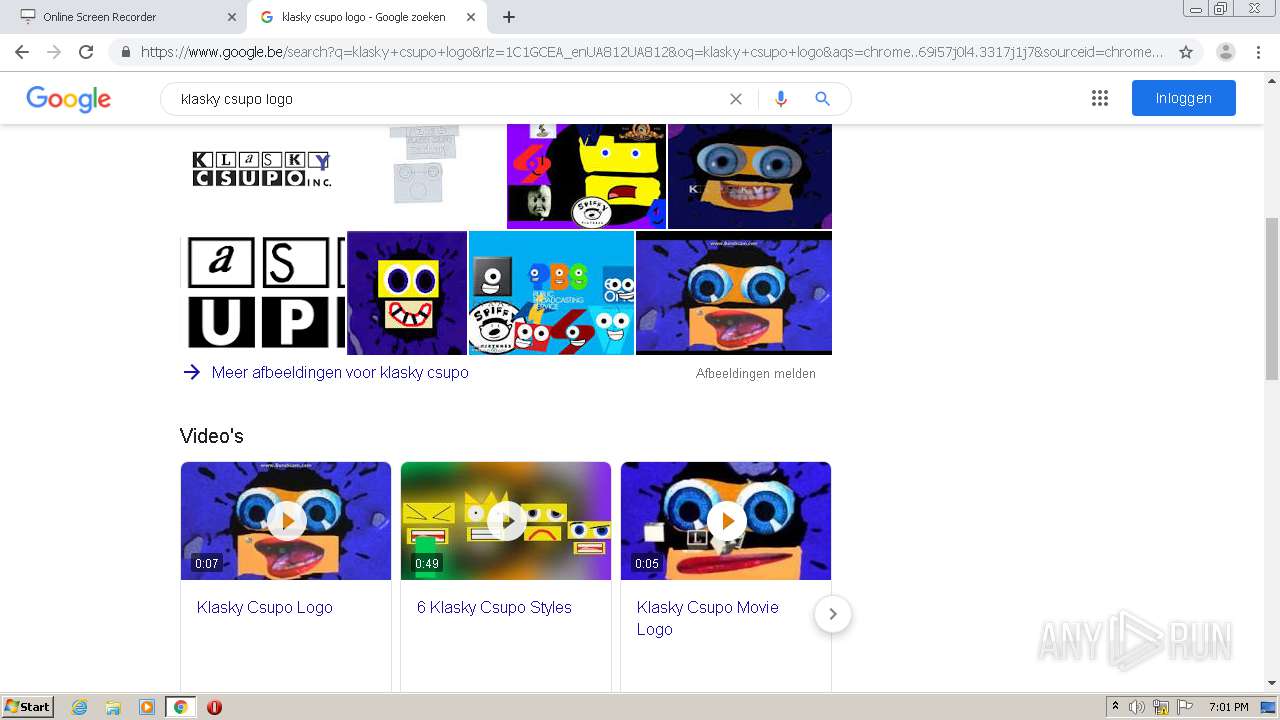Screen dimensions: 1280x720
Task: Open the yellow face on purple collage image
Action: point(586,176)
